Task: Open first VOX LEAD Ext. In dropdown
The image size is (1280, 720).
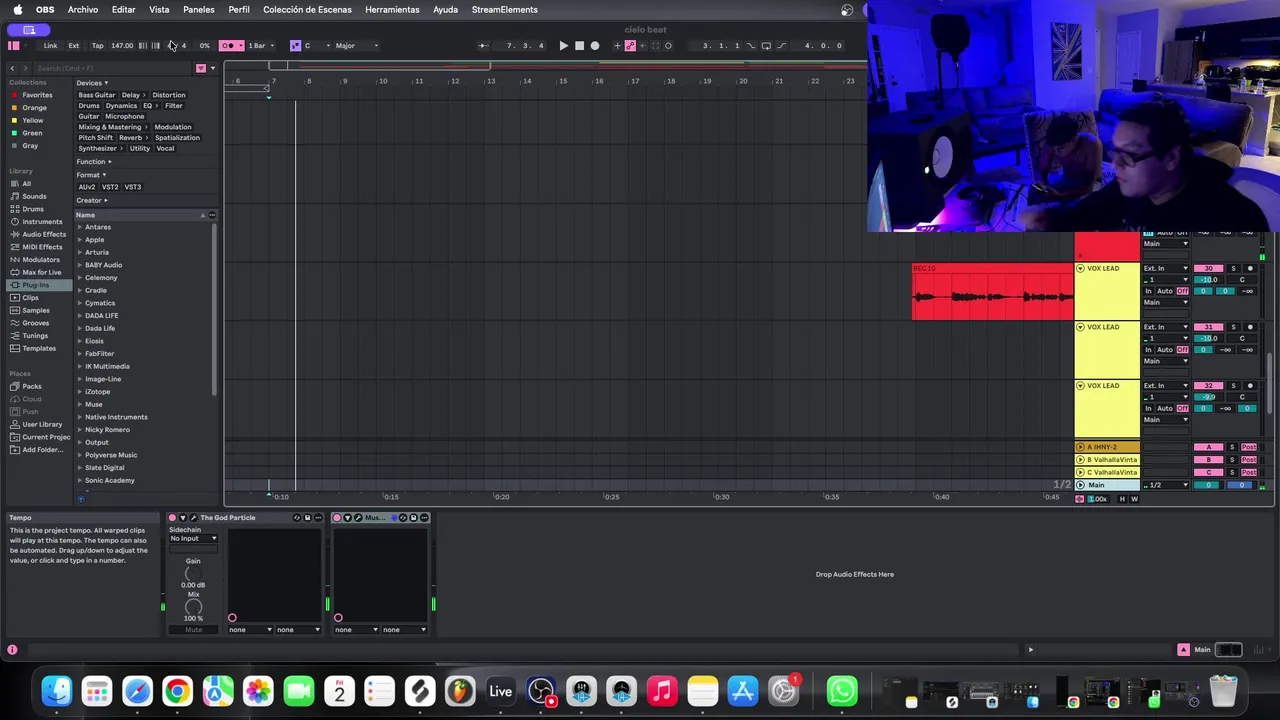Action: (1166, 268)
